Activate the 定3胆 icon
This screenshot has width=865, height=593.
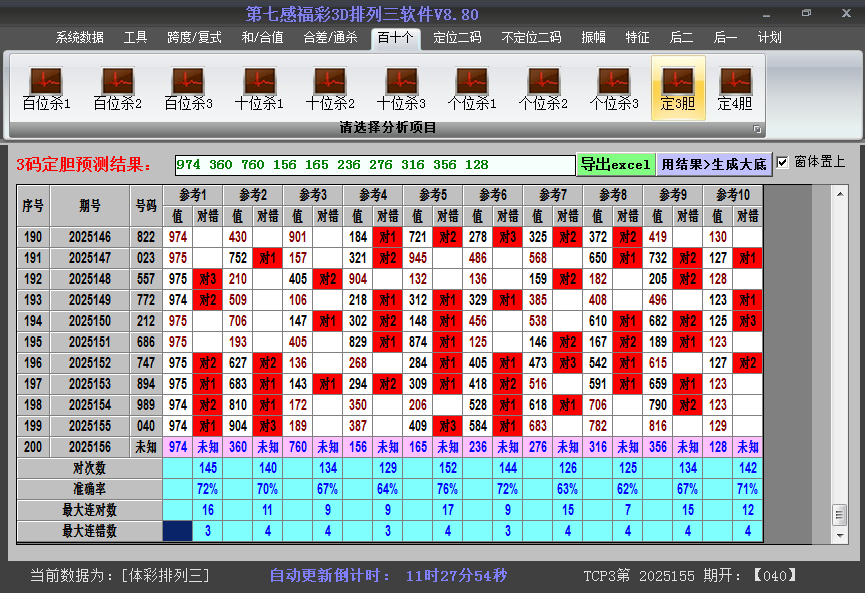[678, 88]
